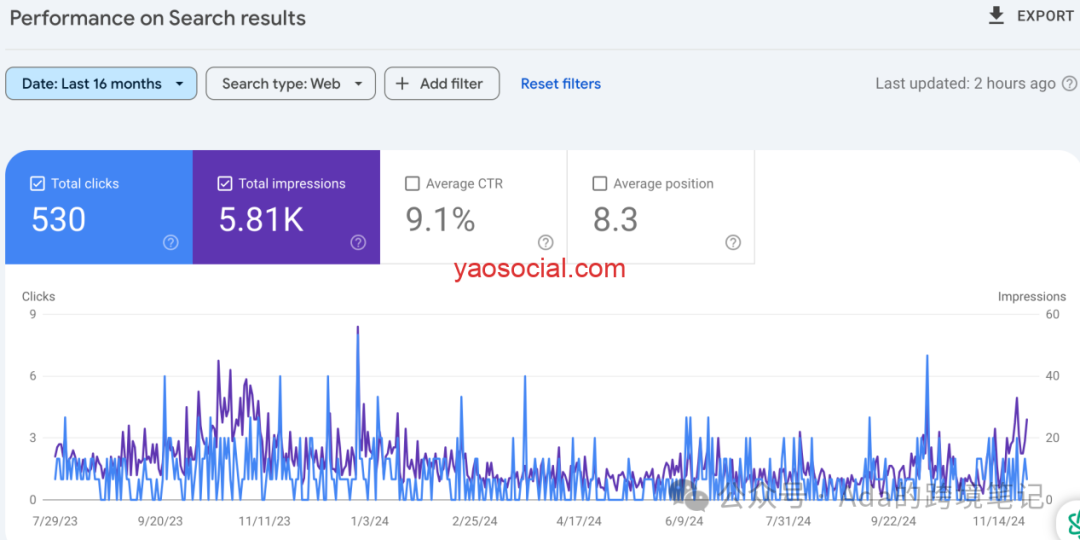Click the 1/3/24 clicks peak on chart

(358, 328)
